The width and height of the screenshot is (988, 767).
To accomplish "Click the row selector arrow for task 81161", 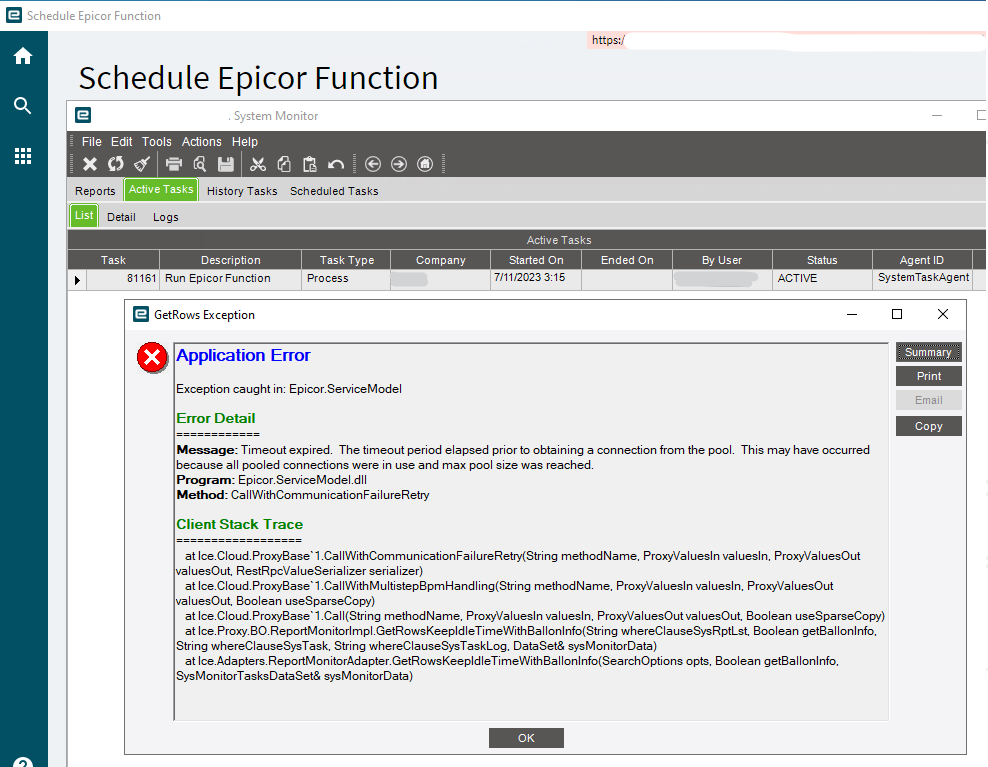I will pos(77,280).
